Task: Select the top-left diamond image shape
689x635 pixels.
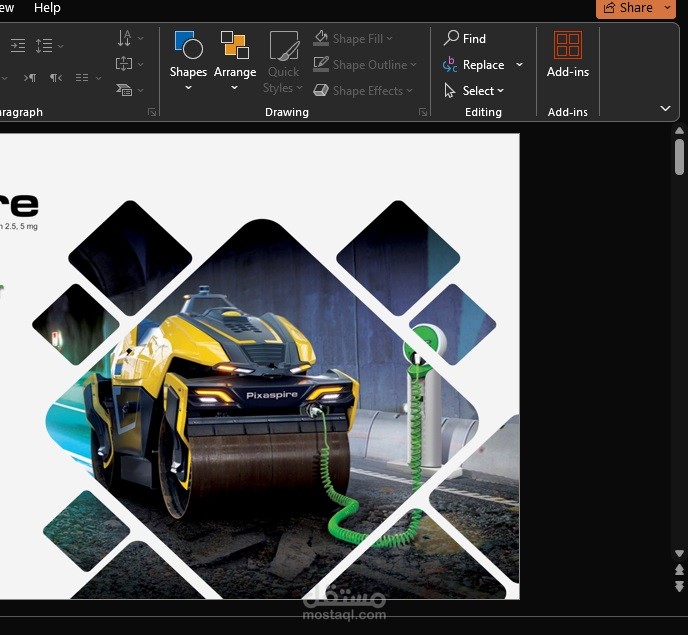Action: tap(130, 258)
